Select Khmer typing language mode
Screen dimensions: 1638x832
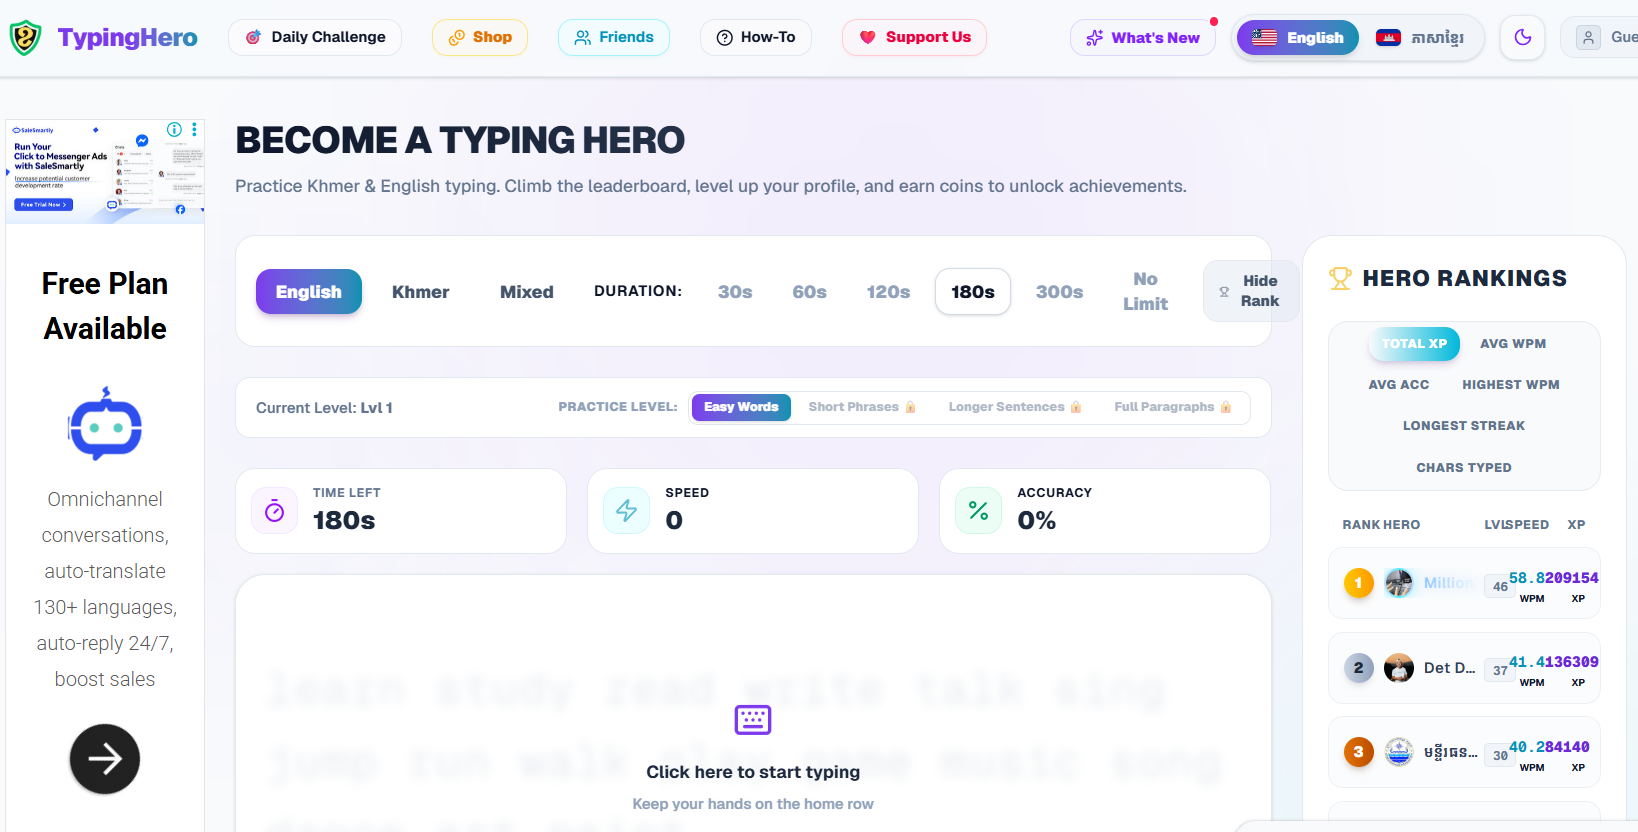tap(420, 292)
